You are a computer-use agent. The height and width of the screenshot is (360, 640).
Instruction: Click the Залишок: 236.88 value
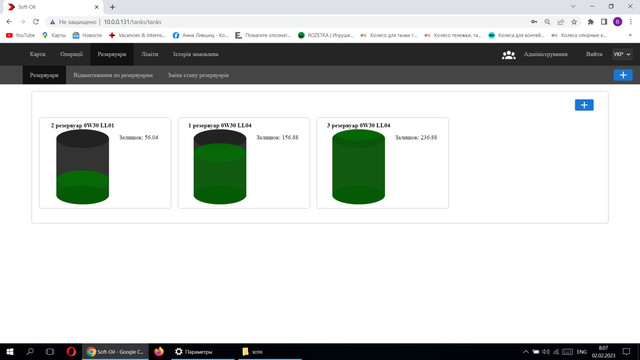point(416,138)
